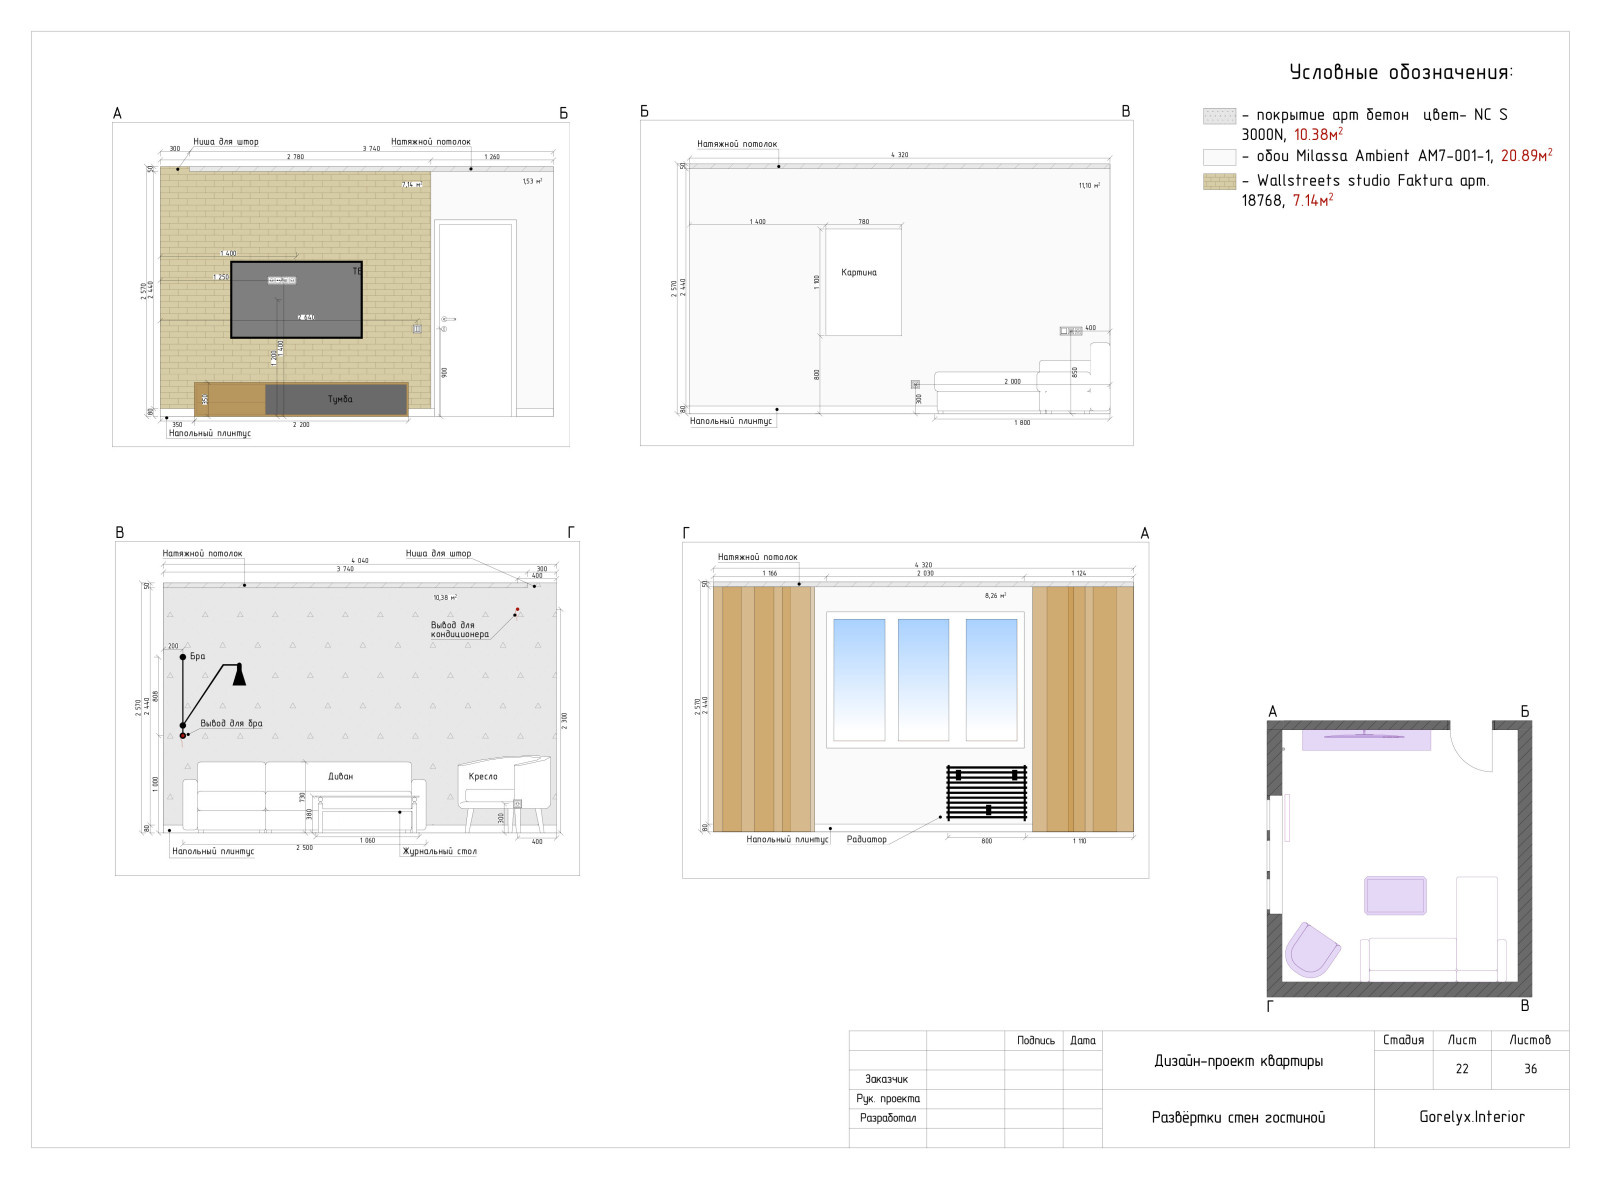Click the right curtain in elevation Г-А
1600x1180 pixels.
click(x=1083, y=709)
